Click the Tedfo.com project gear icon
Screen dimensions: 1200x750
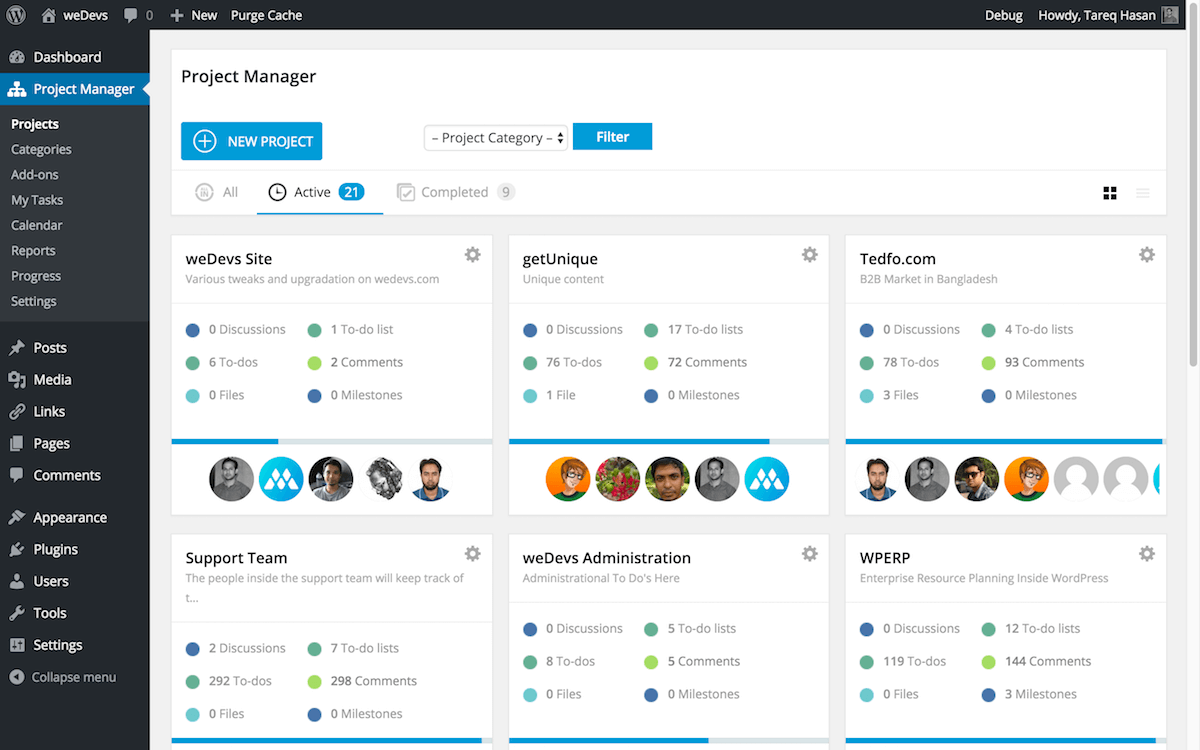1146,254
